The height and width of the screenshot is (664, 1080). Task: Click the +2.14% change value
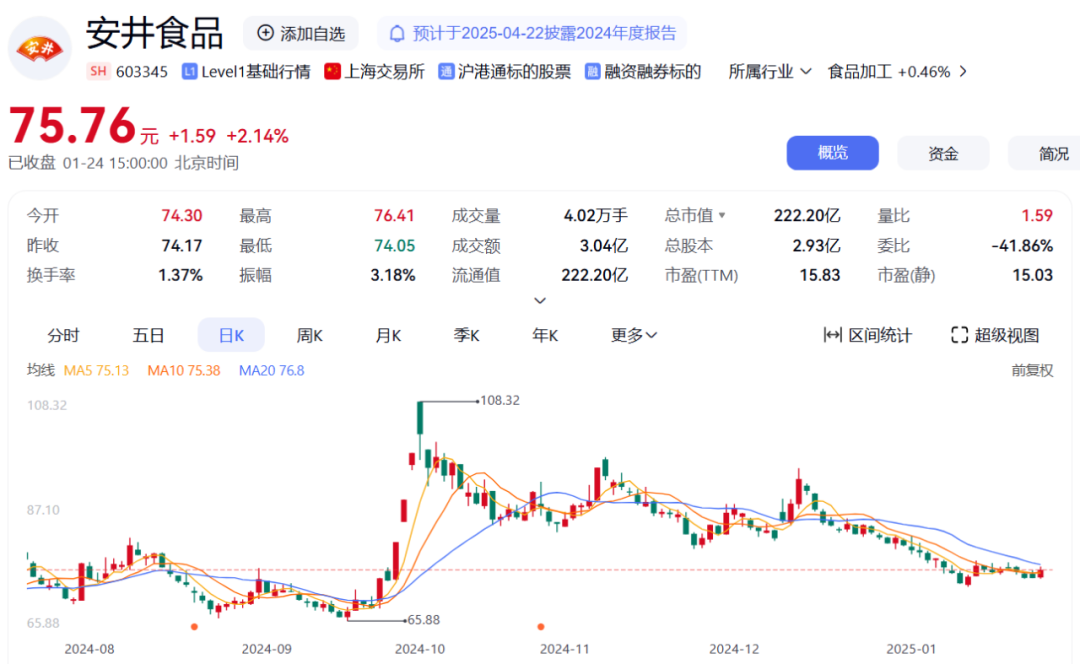point(258,136)
